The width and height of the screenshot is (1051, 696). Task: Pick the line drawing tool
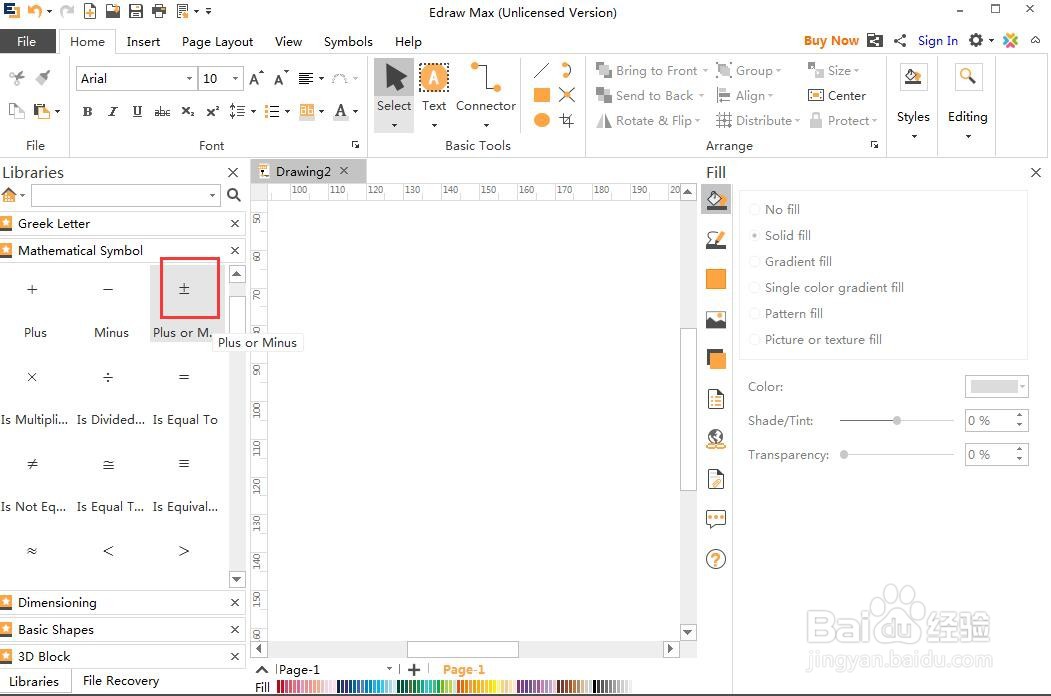point(542,70)
